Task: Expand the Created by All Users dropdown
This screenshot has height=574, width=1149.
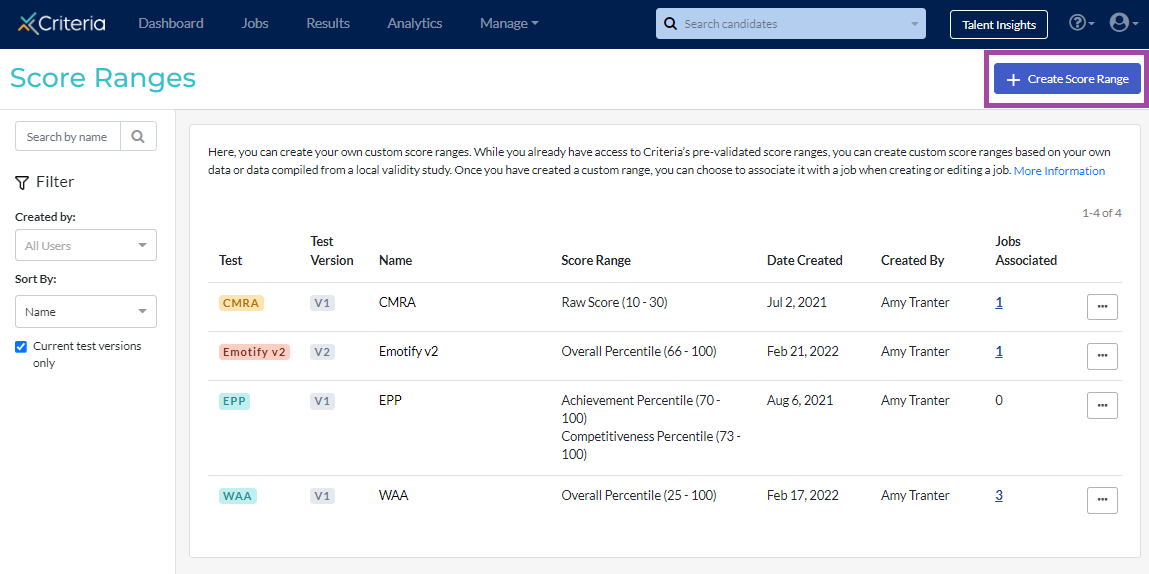Action: (x=86, y=246)
